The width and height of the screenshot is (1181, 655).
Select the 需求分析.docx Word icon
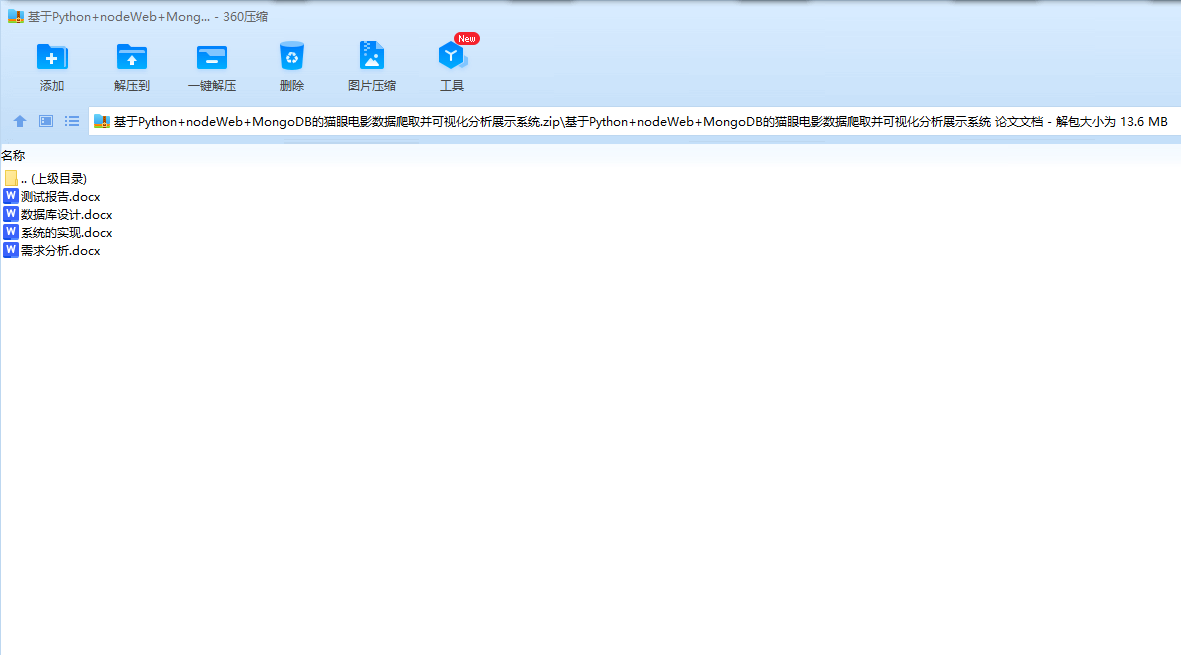(11, 250)
